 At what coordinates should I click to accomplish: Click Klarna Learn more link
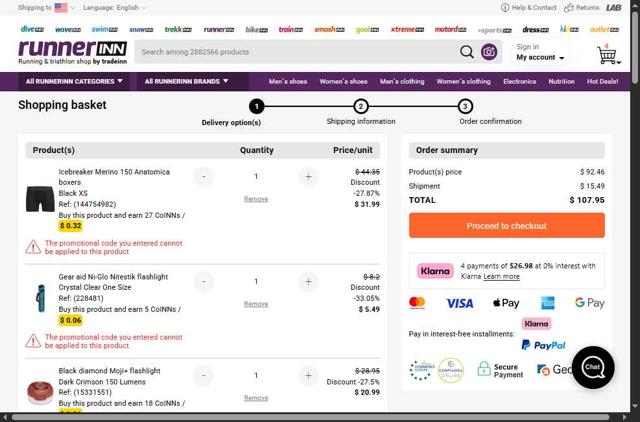[501, 276]
